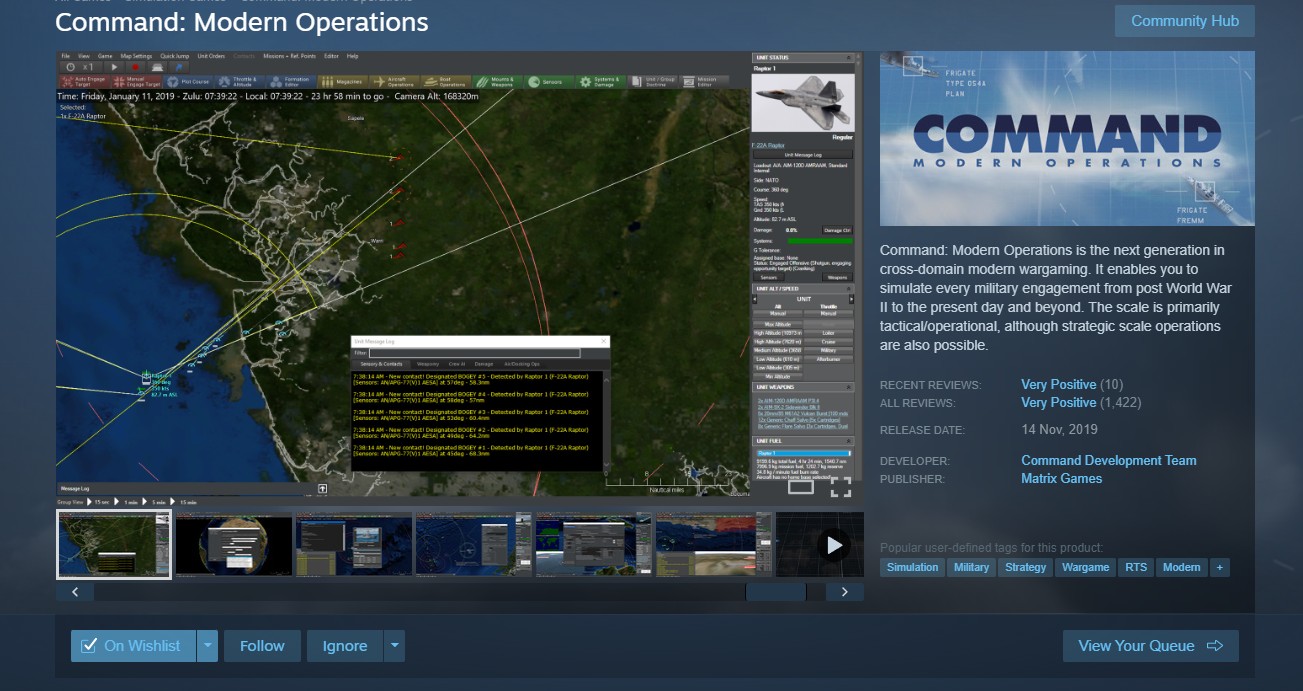The image size is (1303, 691).
Task: Open Magazines button in game screenshot toolbar
Action: pyautogui.click(x=342, y=81)
